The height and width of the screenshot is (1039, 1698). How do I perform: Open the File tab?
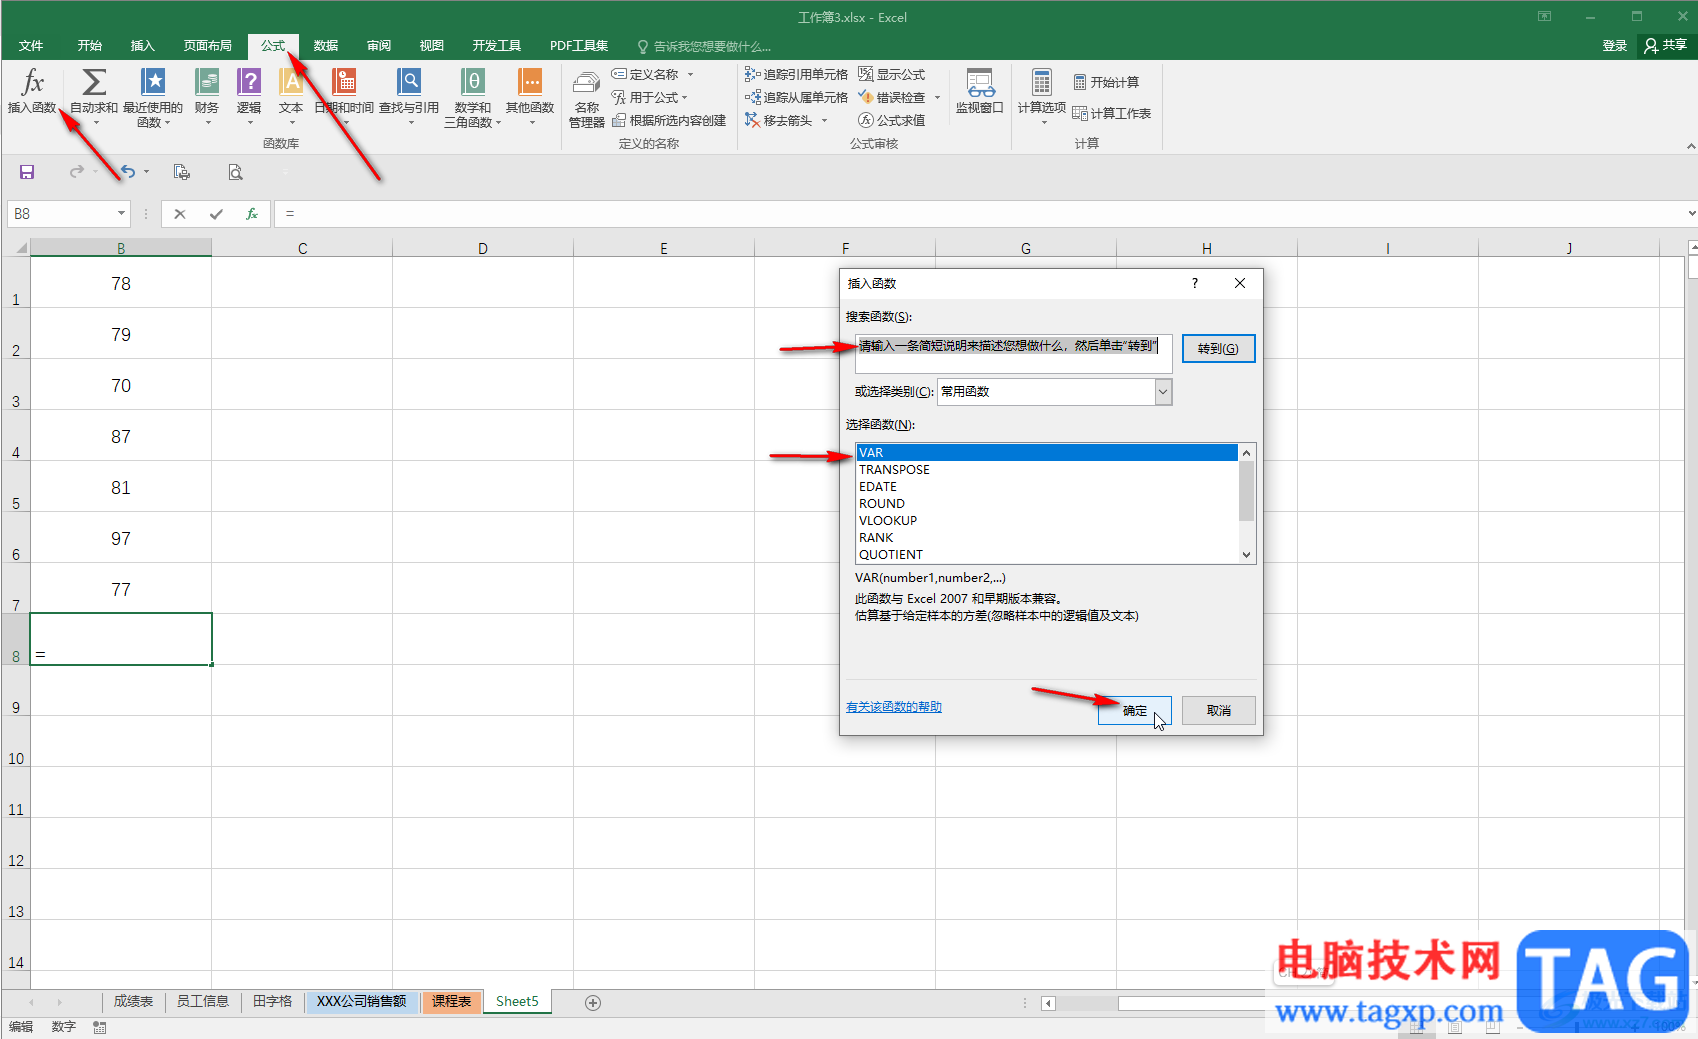pyautogui.click(x=31, y=46)
